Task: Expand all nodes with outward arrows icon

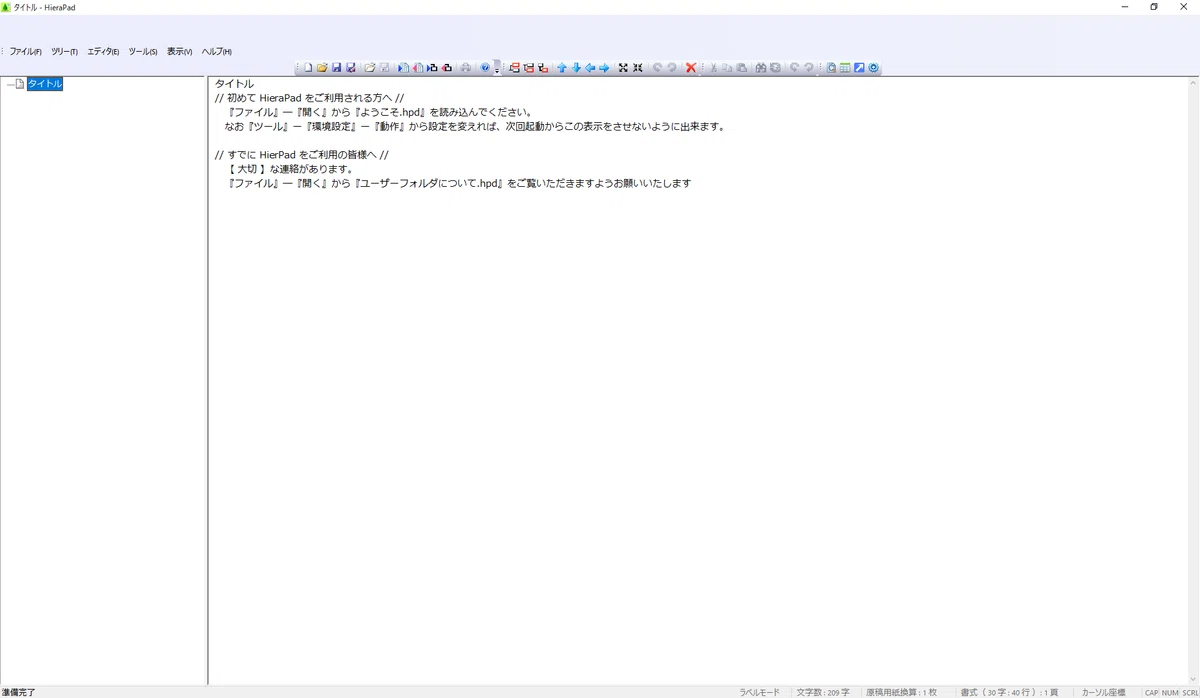Action: tap(623, 68)
